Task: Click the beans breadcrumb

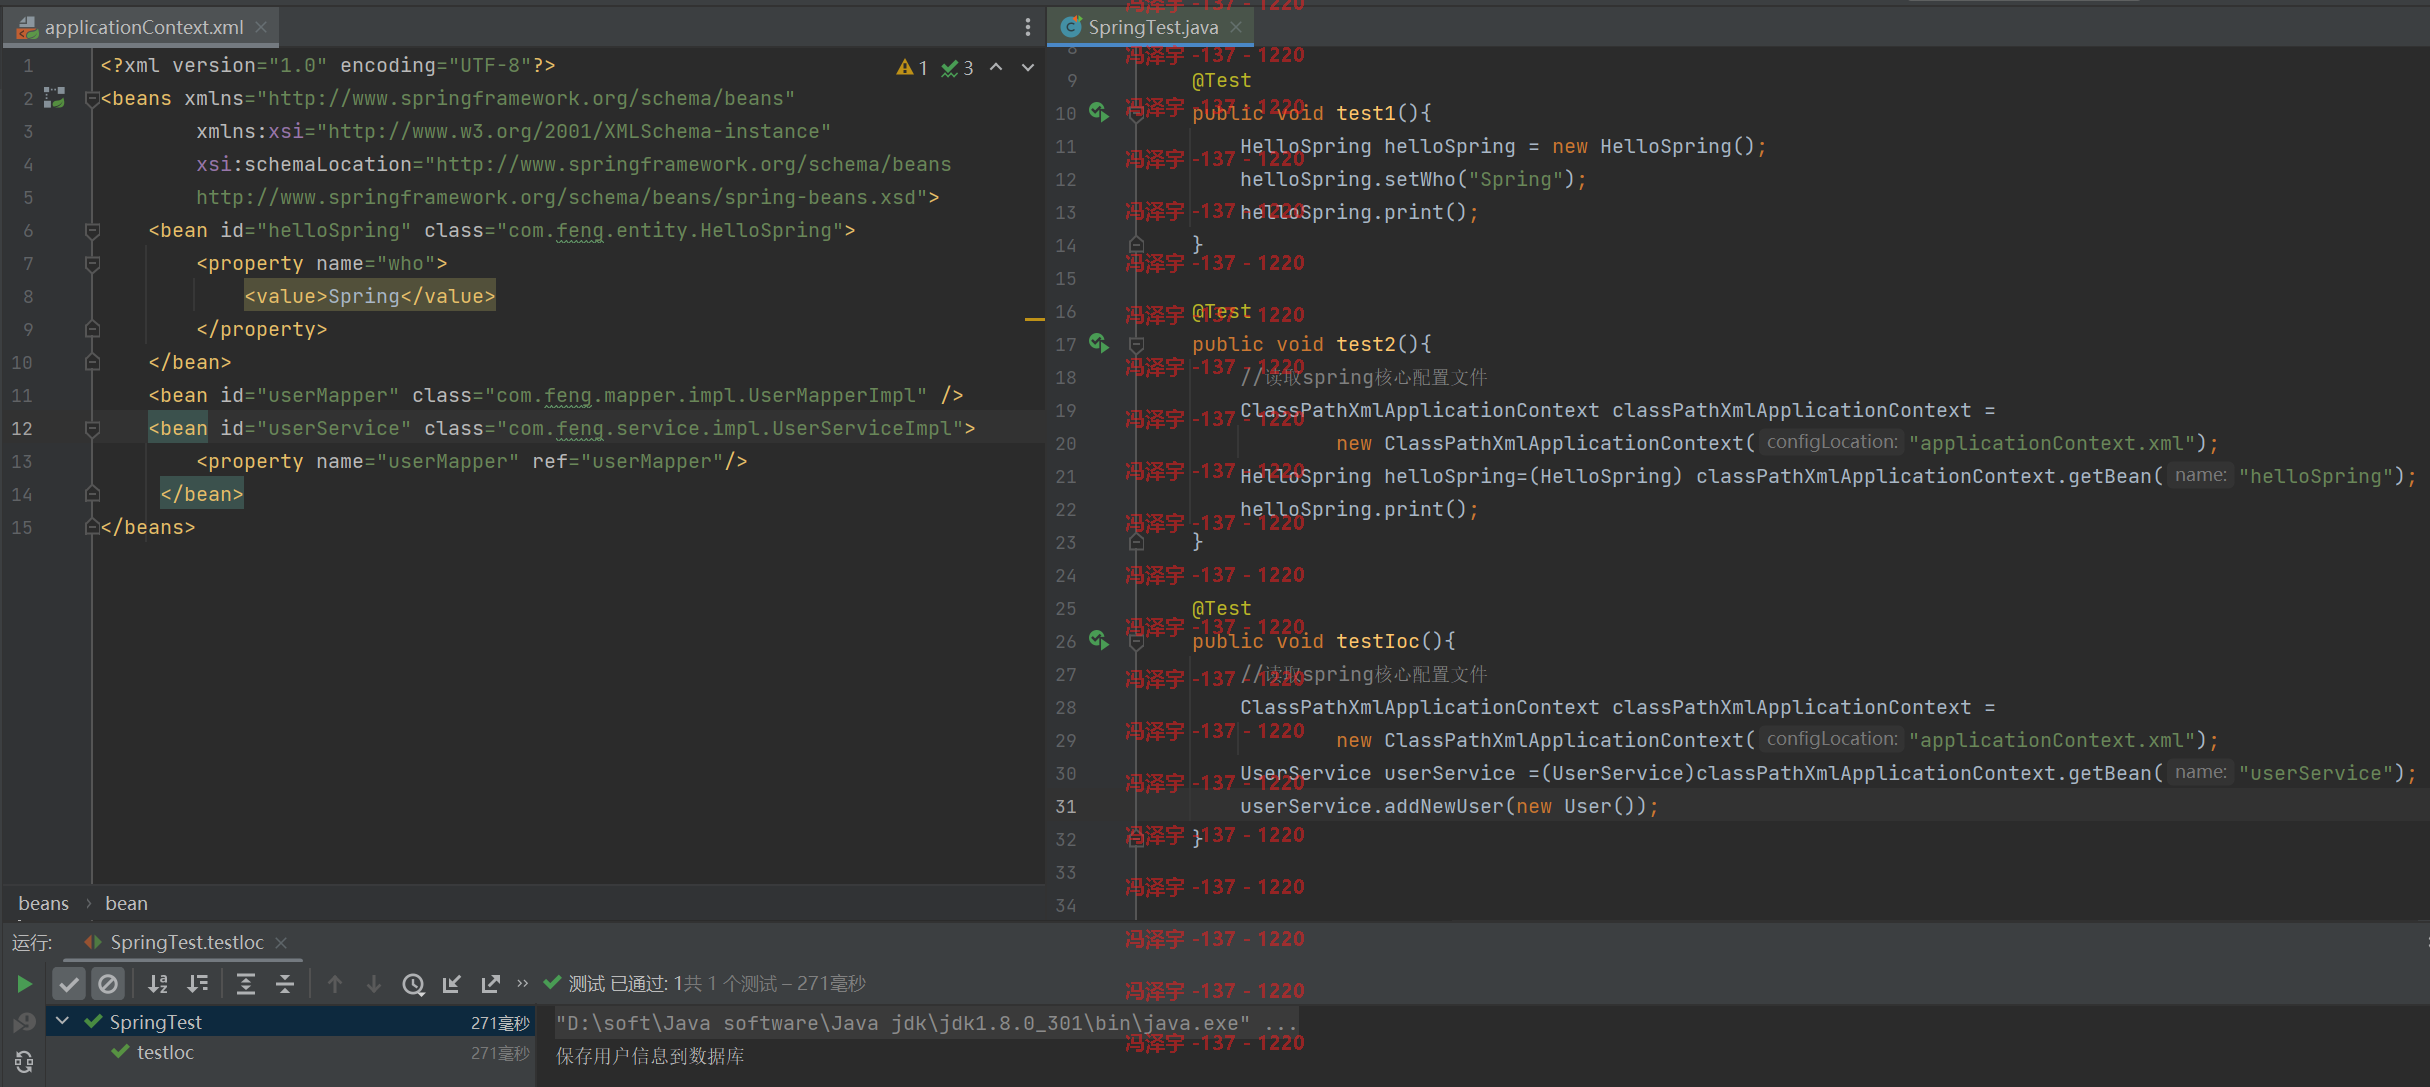Action: tap(44, 903)
